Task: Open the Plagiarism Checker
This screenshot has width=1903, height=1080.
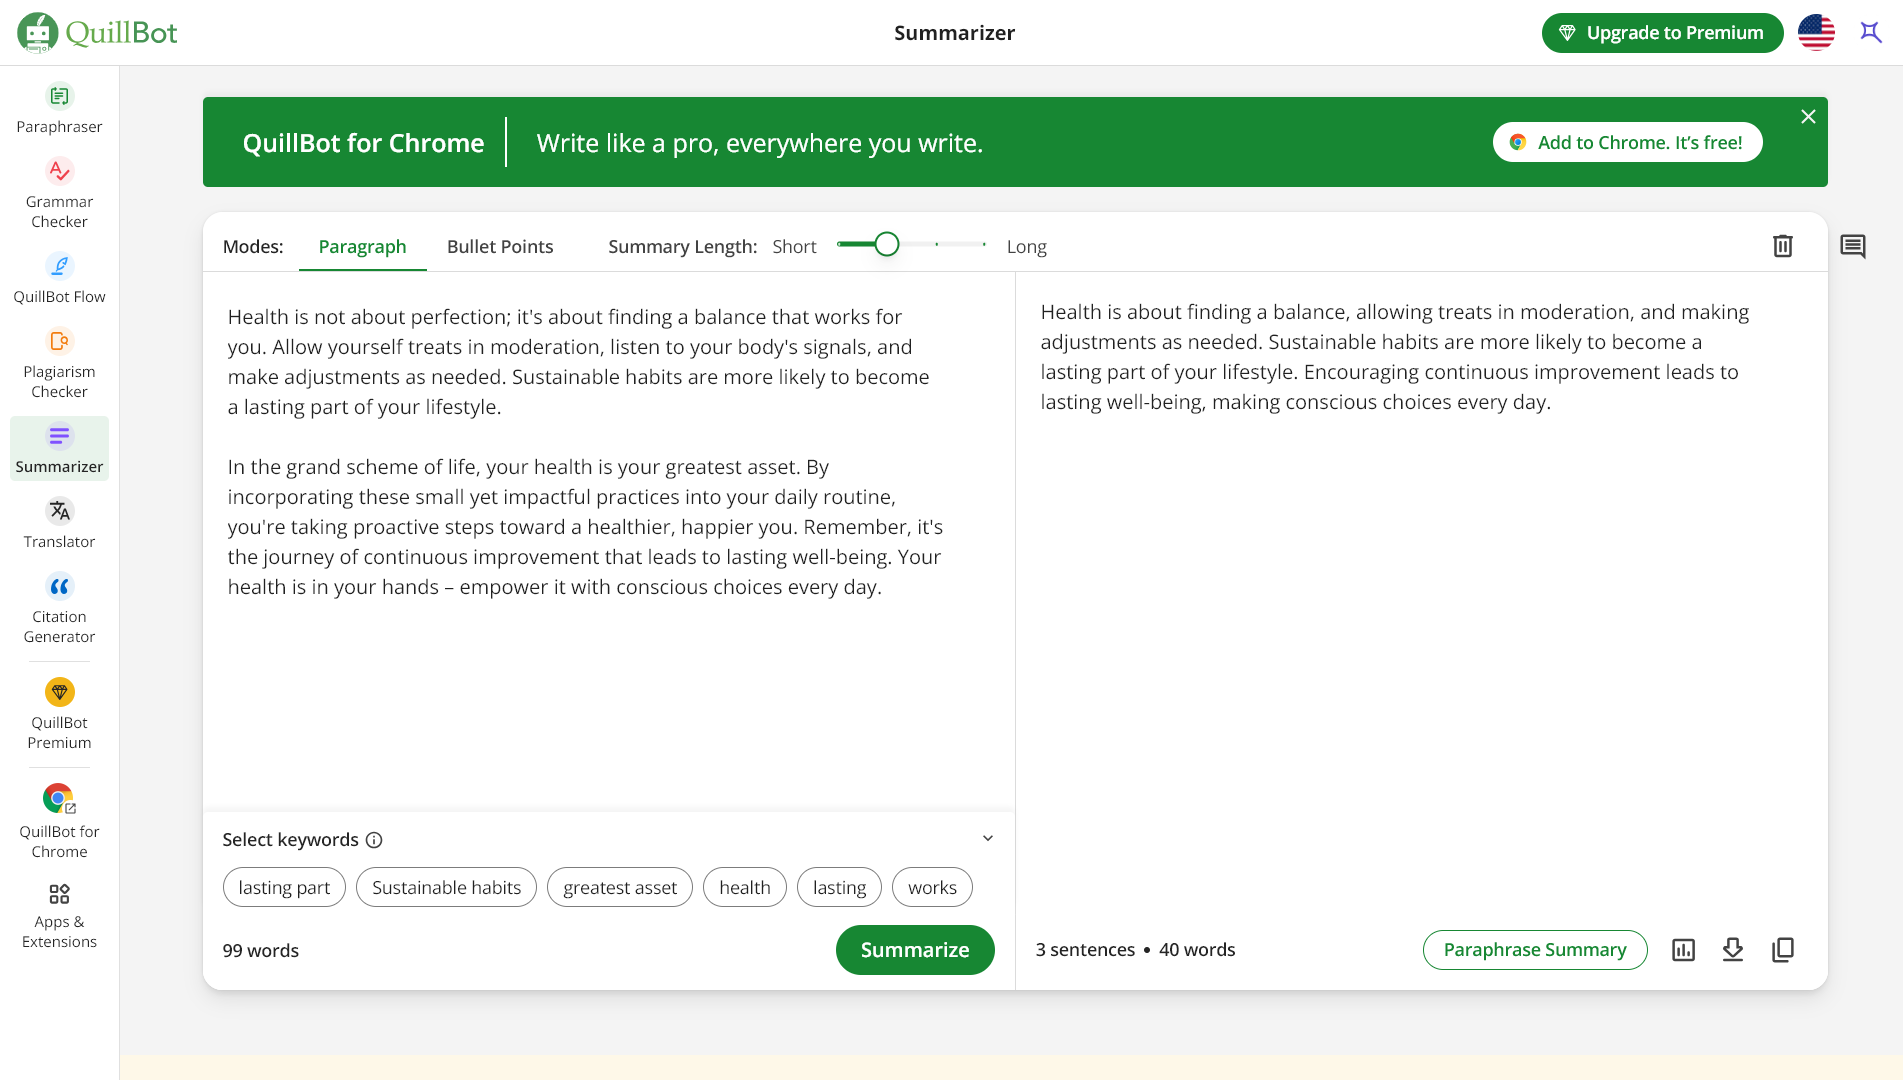Action: pos(59,363)
